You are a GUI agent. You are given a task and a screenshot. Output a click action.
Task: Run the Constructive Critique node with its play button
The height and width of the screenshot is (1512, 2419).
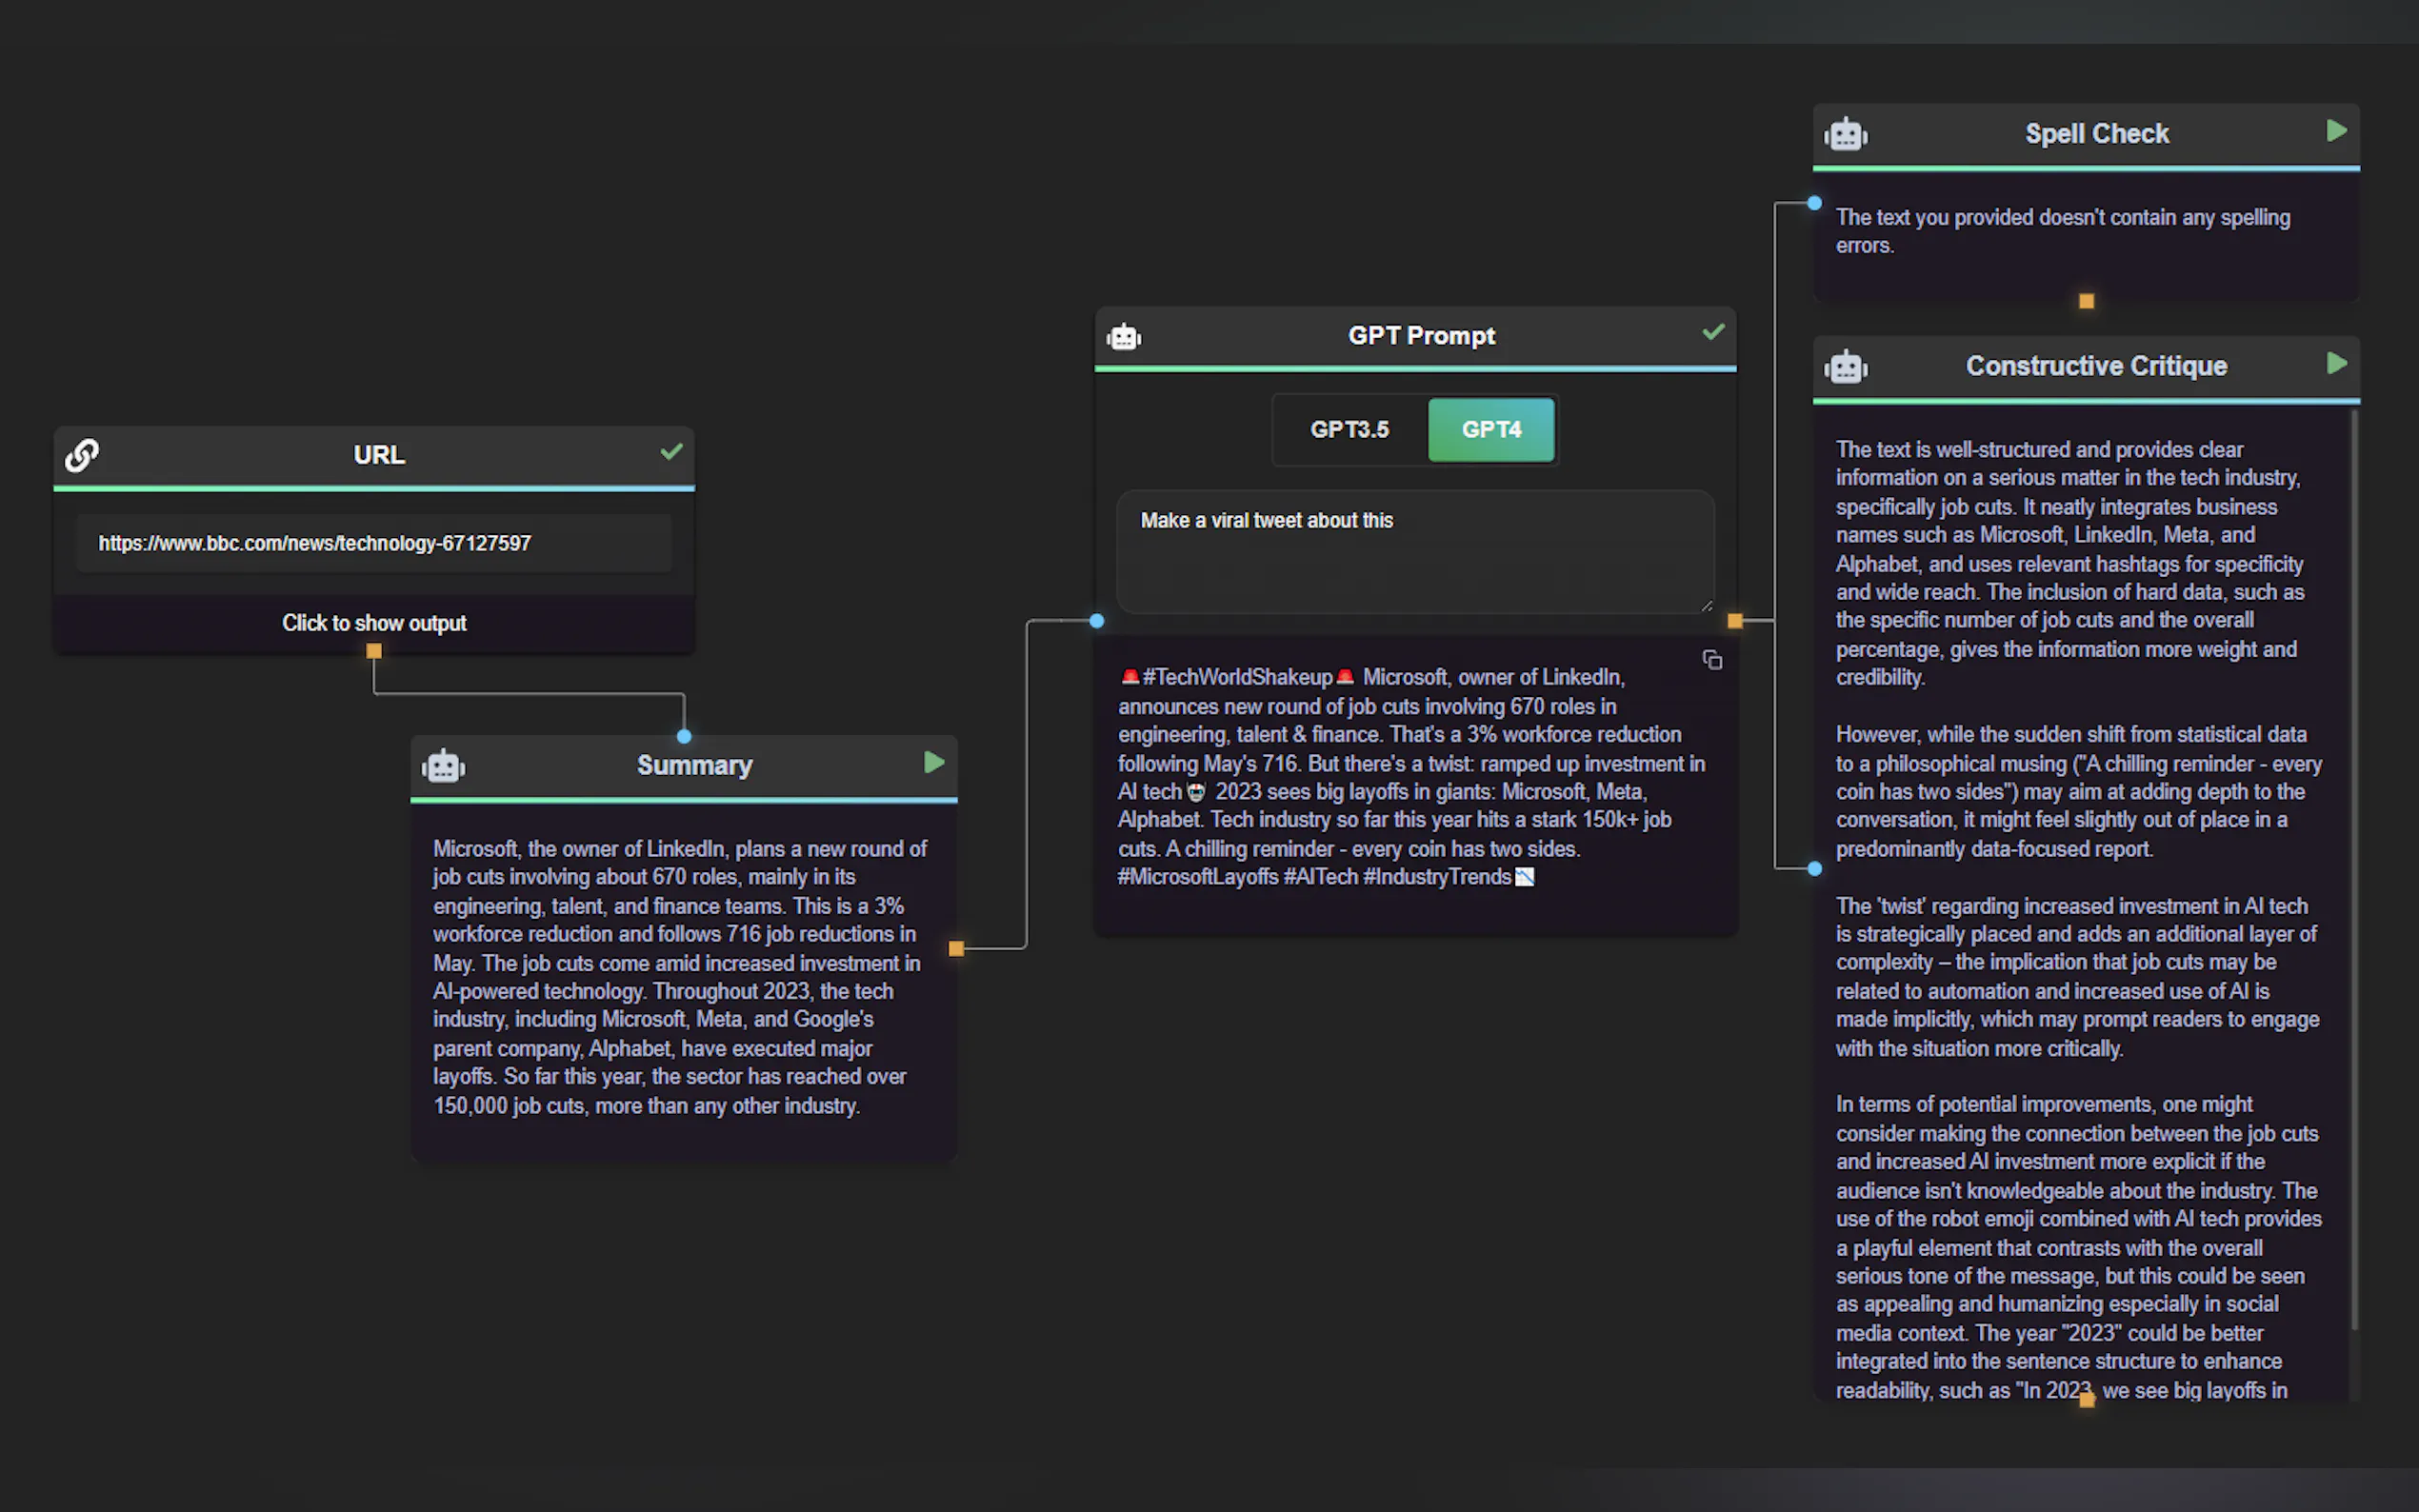(x=2336, y=363)
